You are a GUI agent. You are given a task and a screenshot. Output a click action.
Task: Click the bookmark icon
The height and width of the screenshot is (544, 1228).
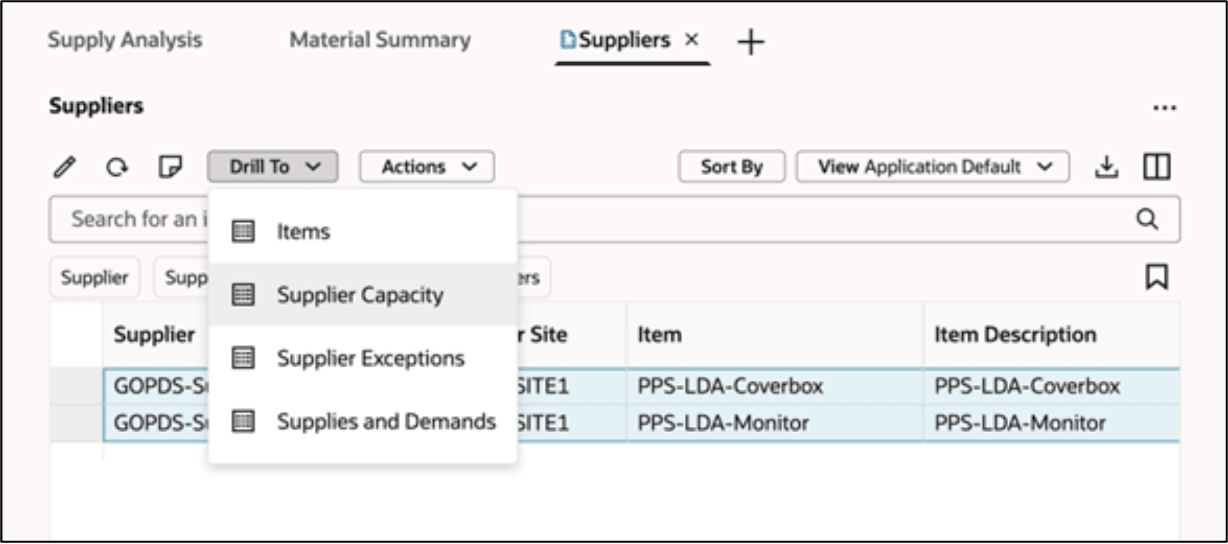(x=1157, y=278)
